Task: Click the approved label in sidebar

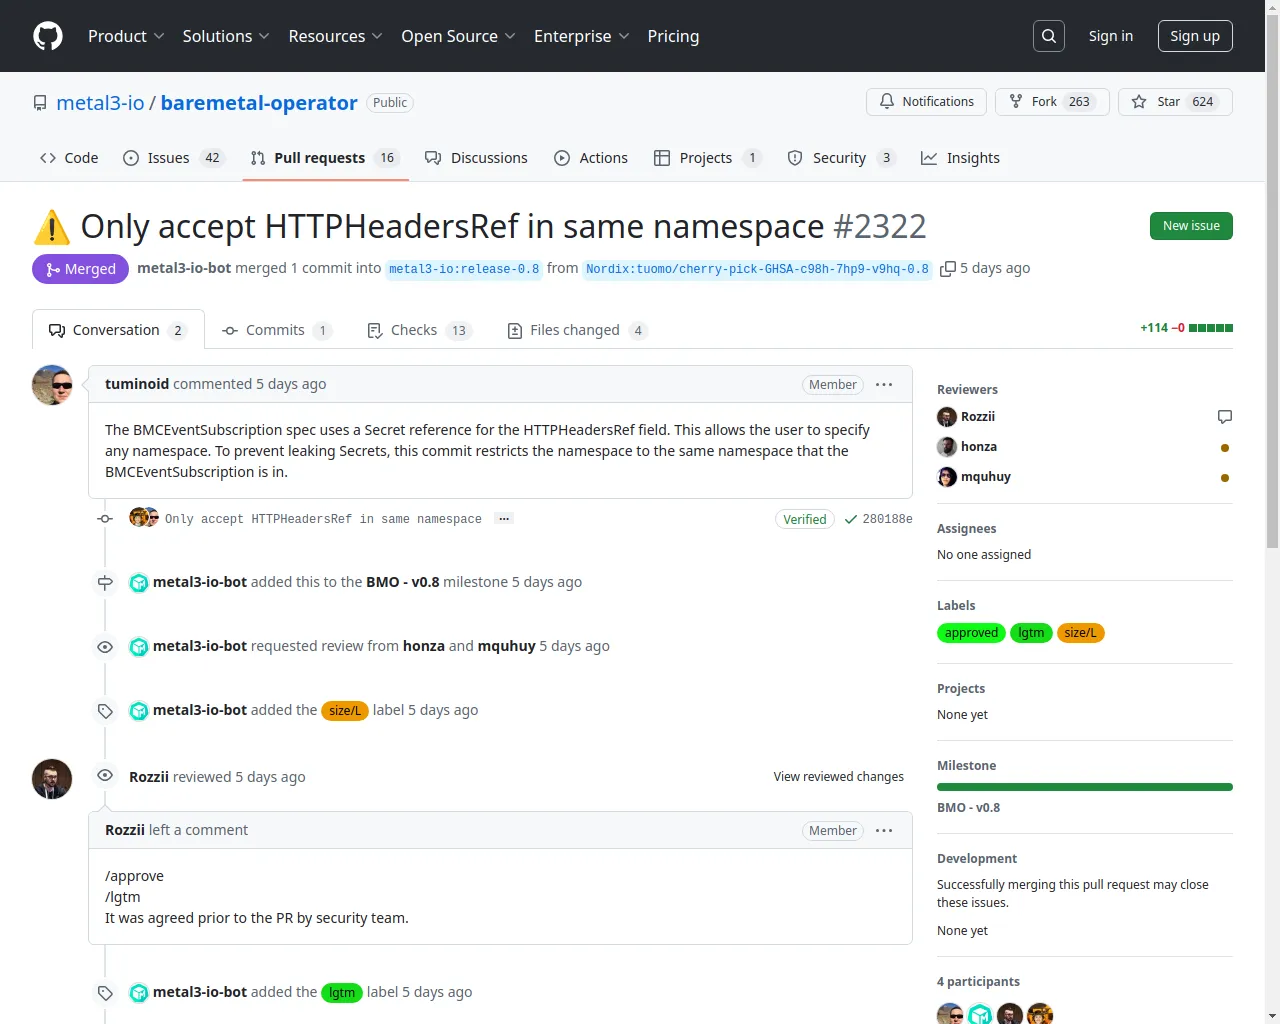Action: tap(971, 633)
